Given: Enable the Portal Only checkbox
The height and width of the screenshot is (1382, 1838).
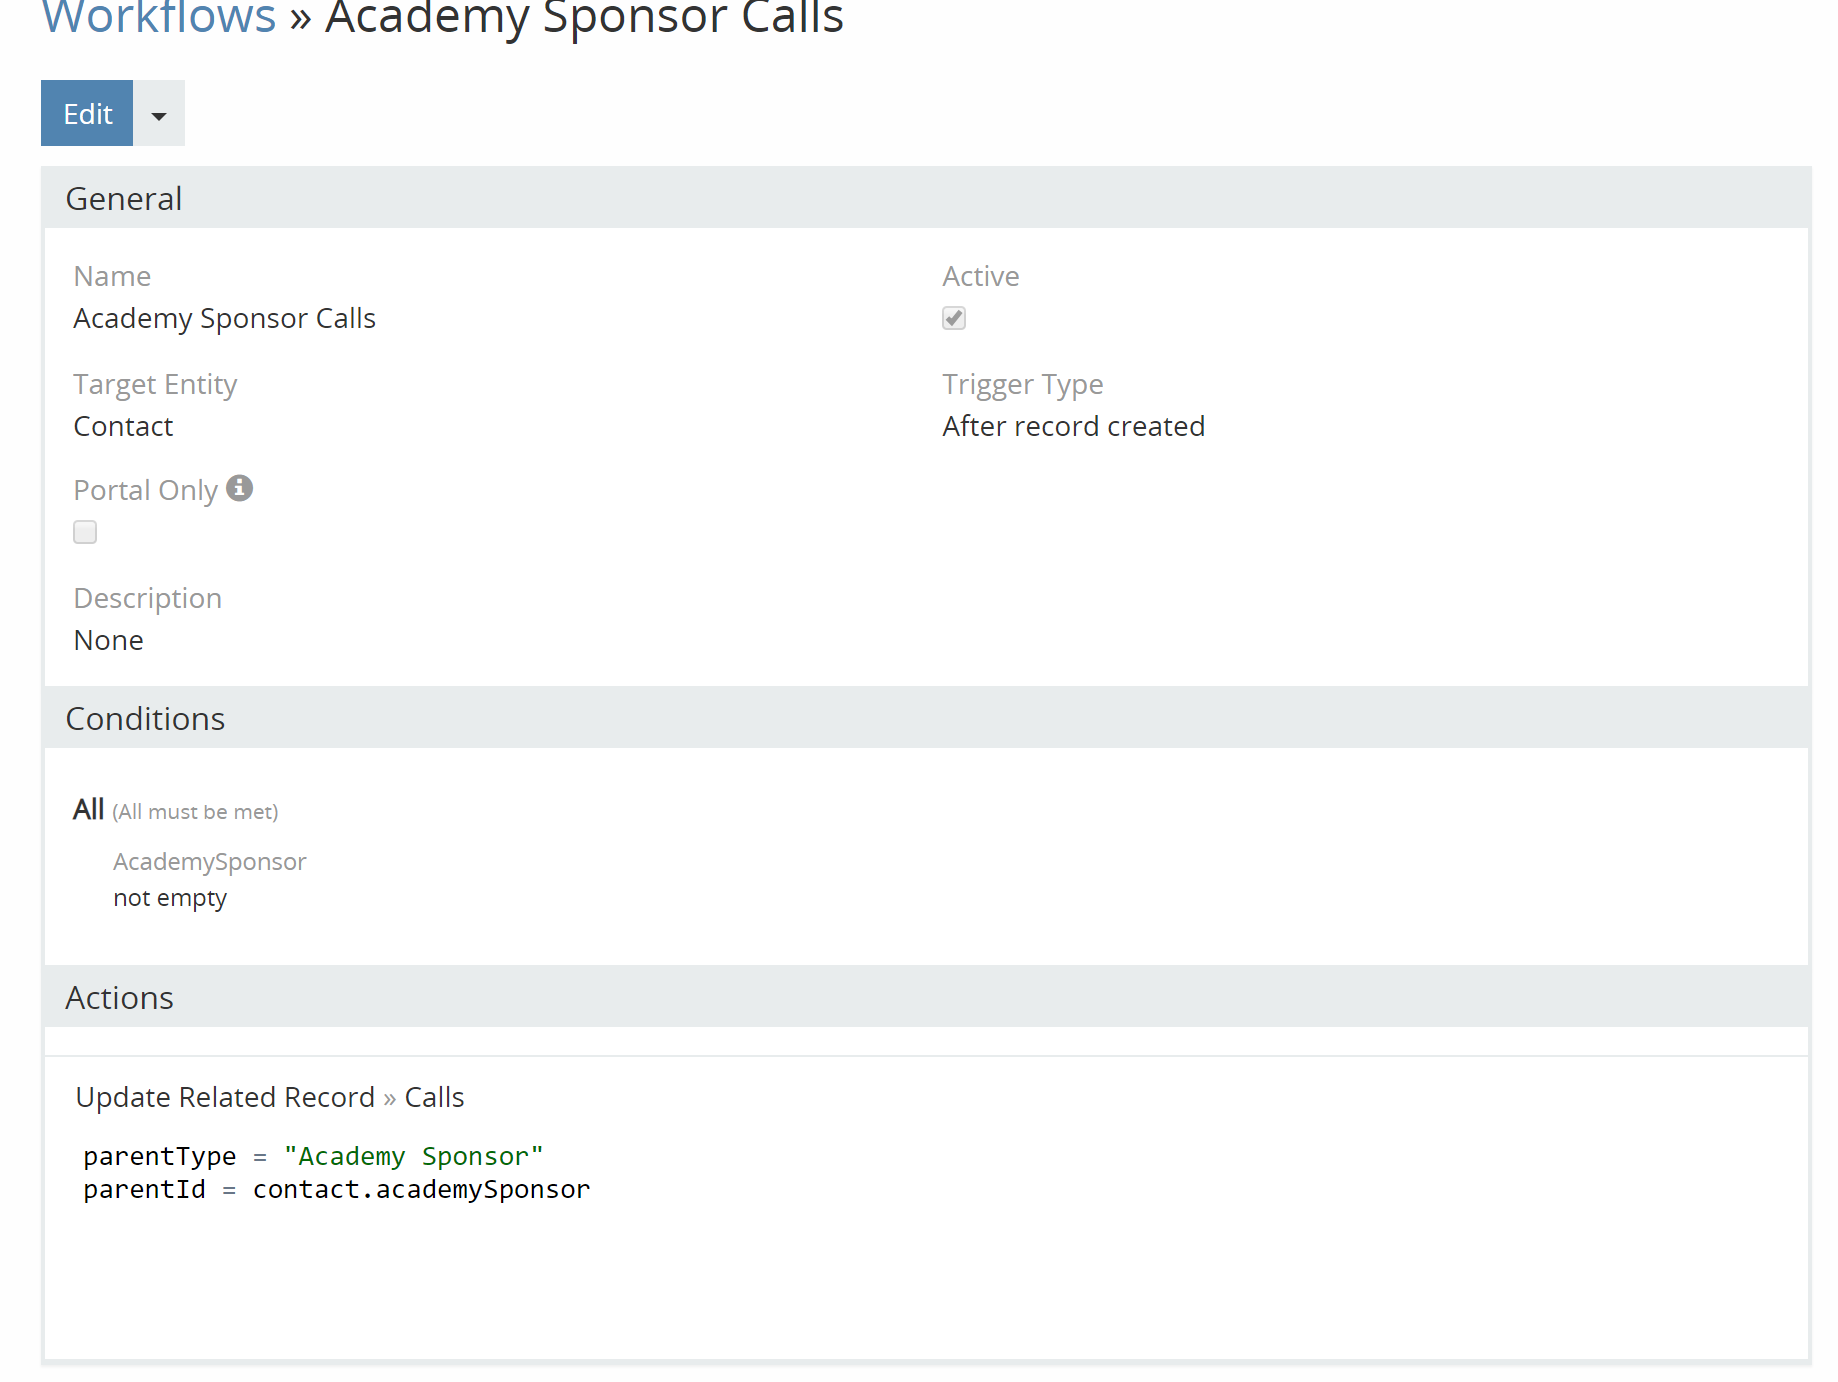Looking at the screenshot, I should (85, 532).
